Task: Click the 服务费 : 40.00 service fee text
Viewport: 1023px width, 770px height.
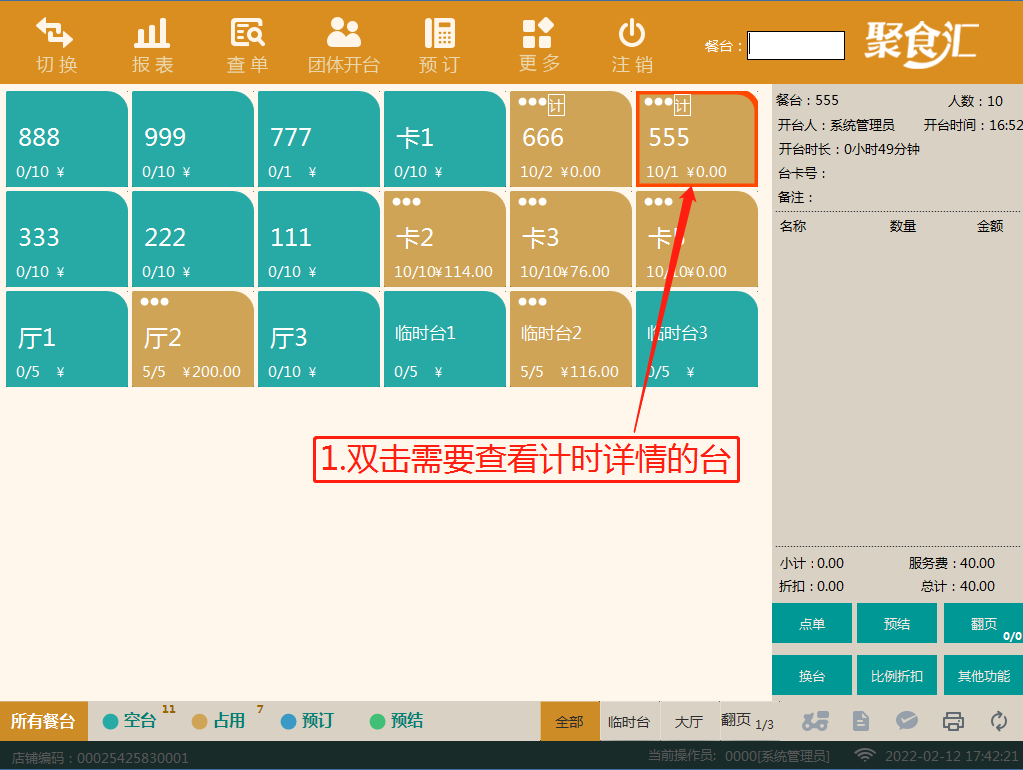Action: [x=951, y=563]
